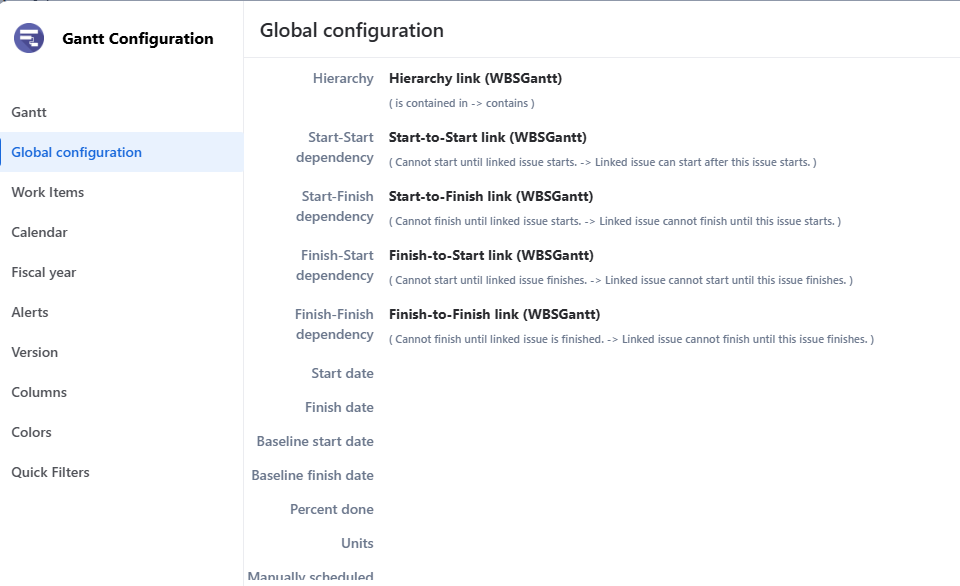Click the Start-Start dependency label
Viewport: 960px width, 586px height.
[x=334, y=147]
